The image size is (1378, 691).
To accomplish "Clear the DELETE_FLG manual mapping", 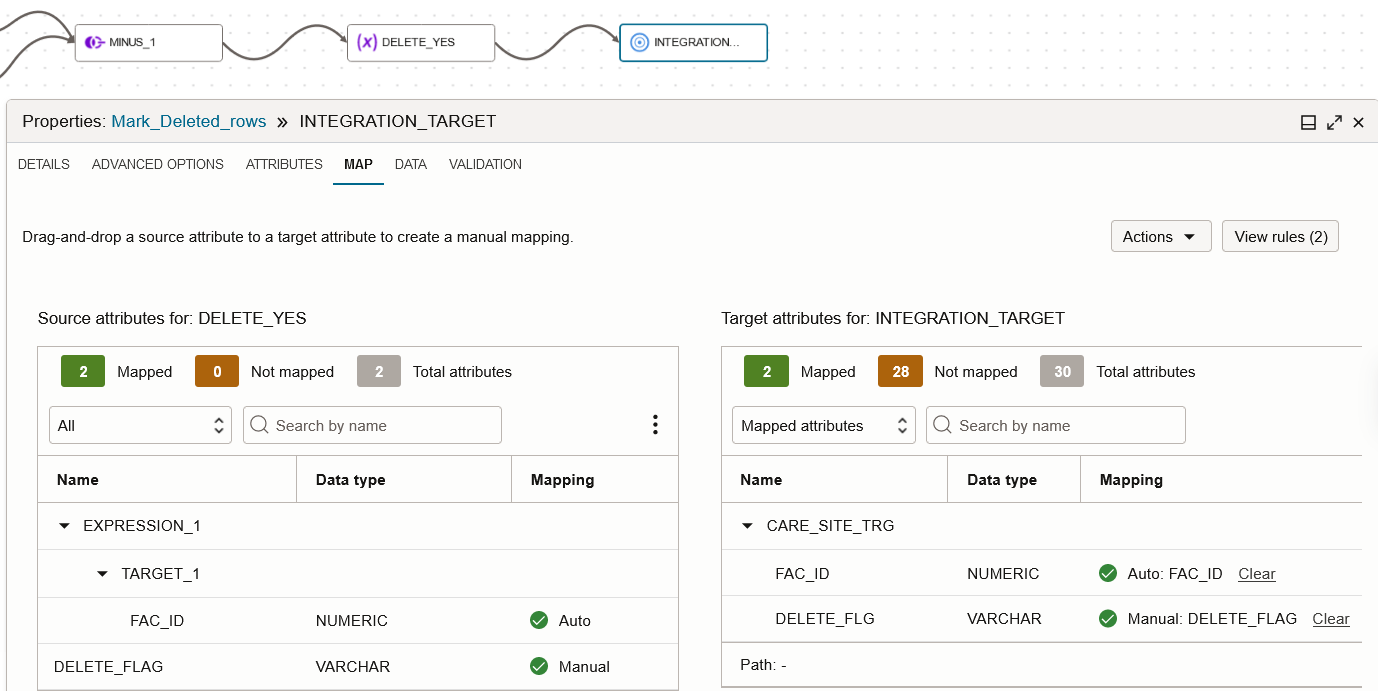I will click(x=1330, y=618).
